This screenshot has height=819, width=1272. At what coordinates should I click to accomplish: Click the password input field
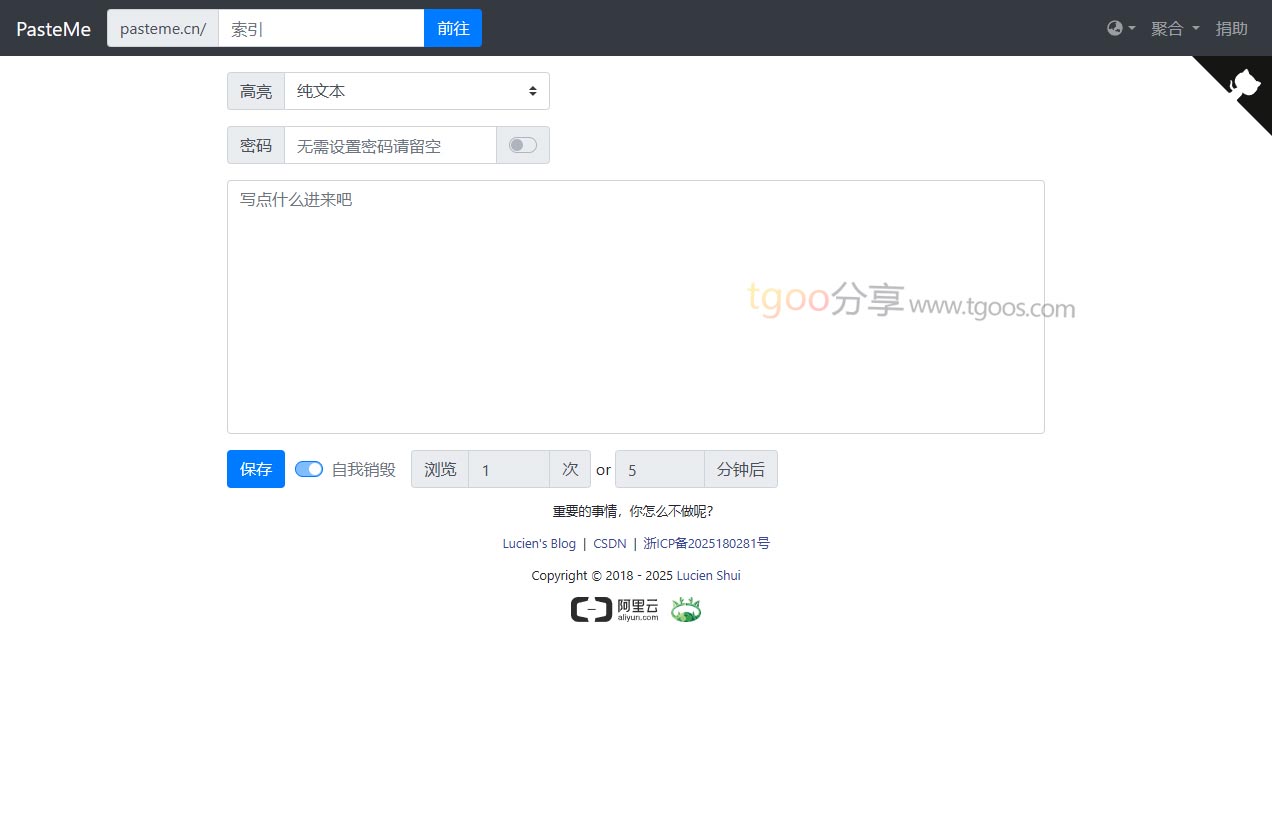[x=390, y=145]
